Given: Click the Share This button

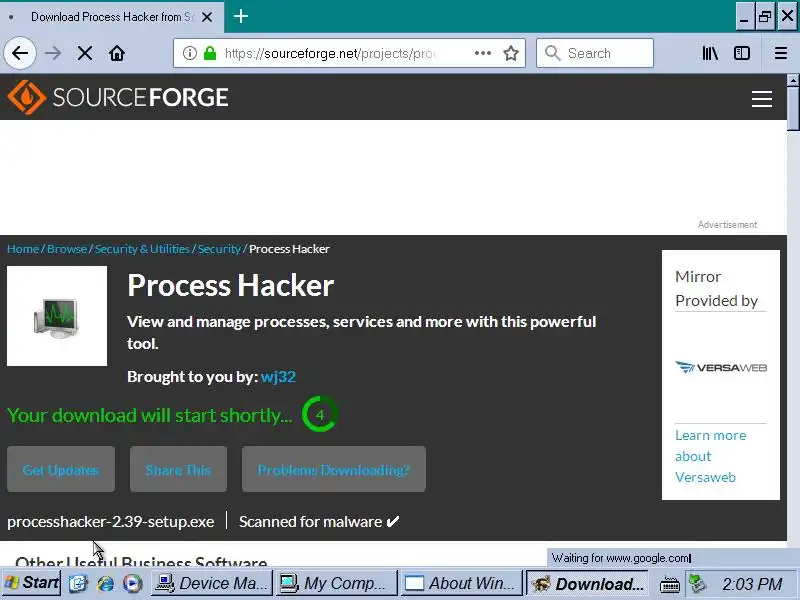Looking at the screenshot, I should pos(178,469).
